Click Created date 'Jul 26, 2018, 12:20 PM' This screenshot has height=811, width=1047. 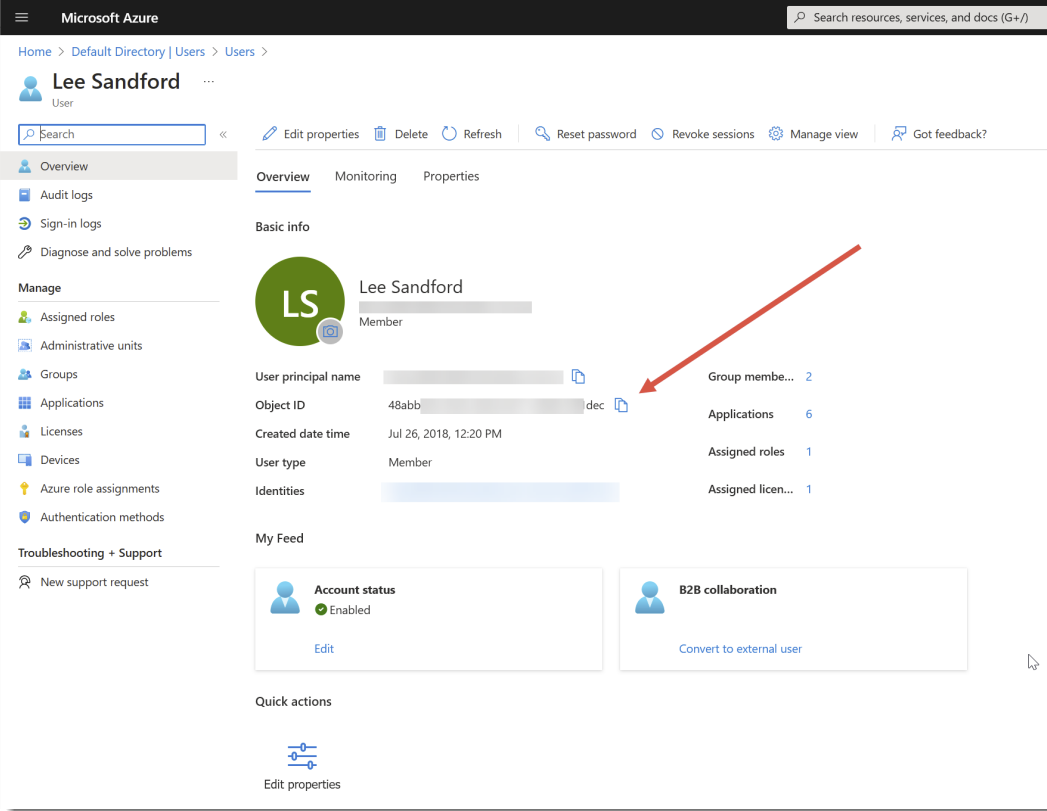(x=445, y=434)
